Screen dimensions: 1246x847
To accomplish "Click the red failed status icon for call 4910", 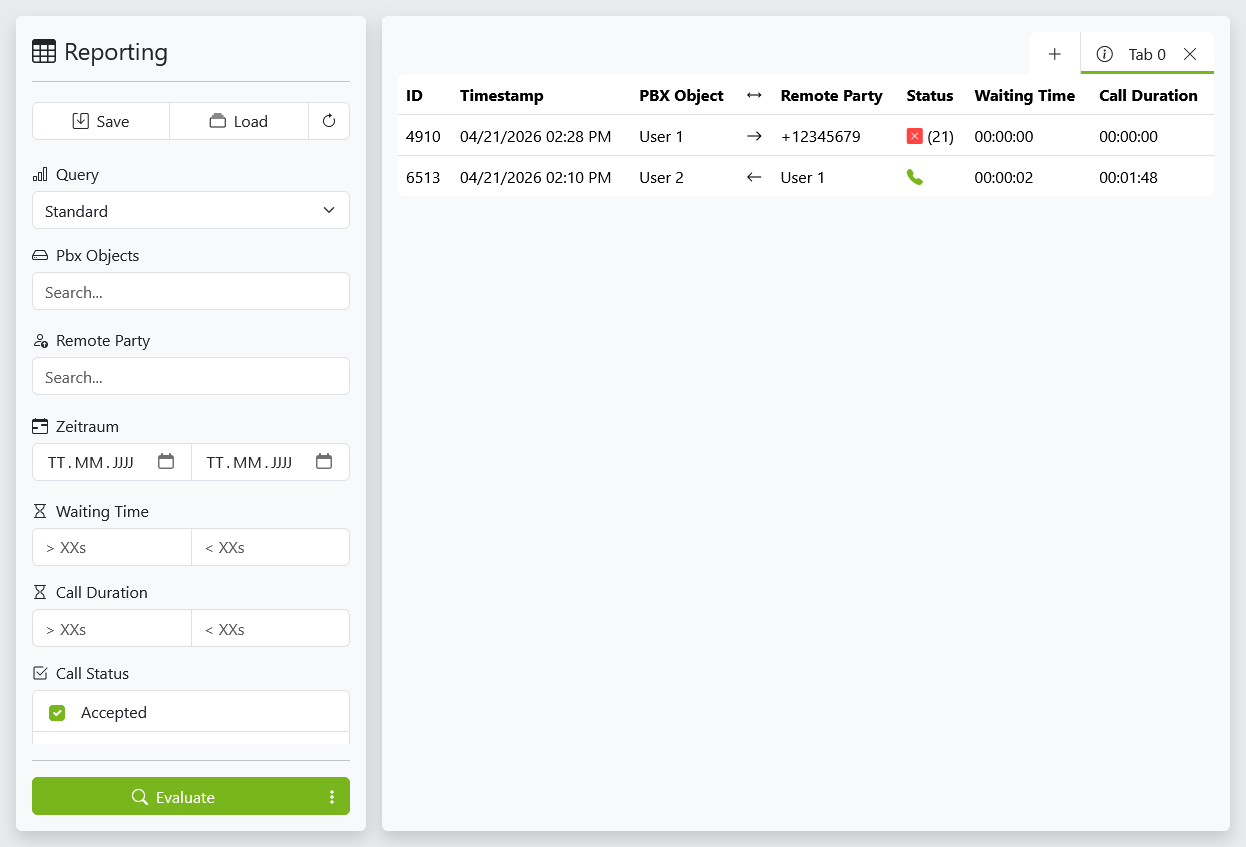I will pyautogui.click(x=914, y=136).
